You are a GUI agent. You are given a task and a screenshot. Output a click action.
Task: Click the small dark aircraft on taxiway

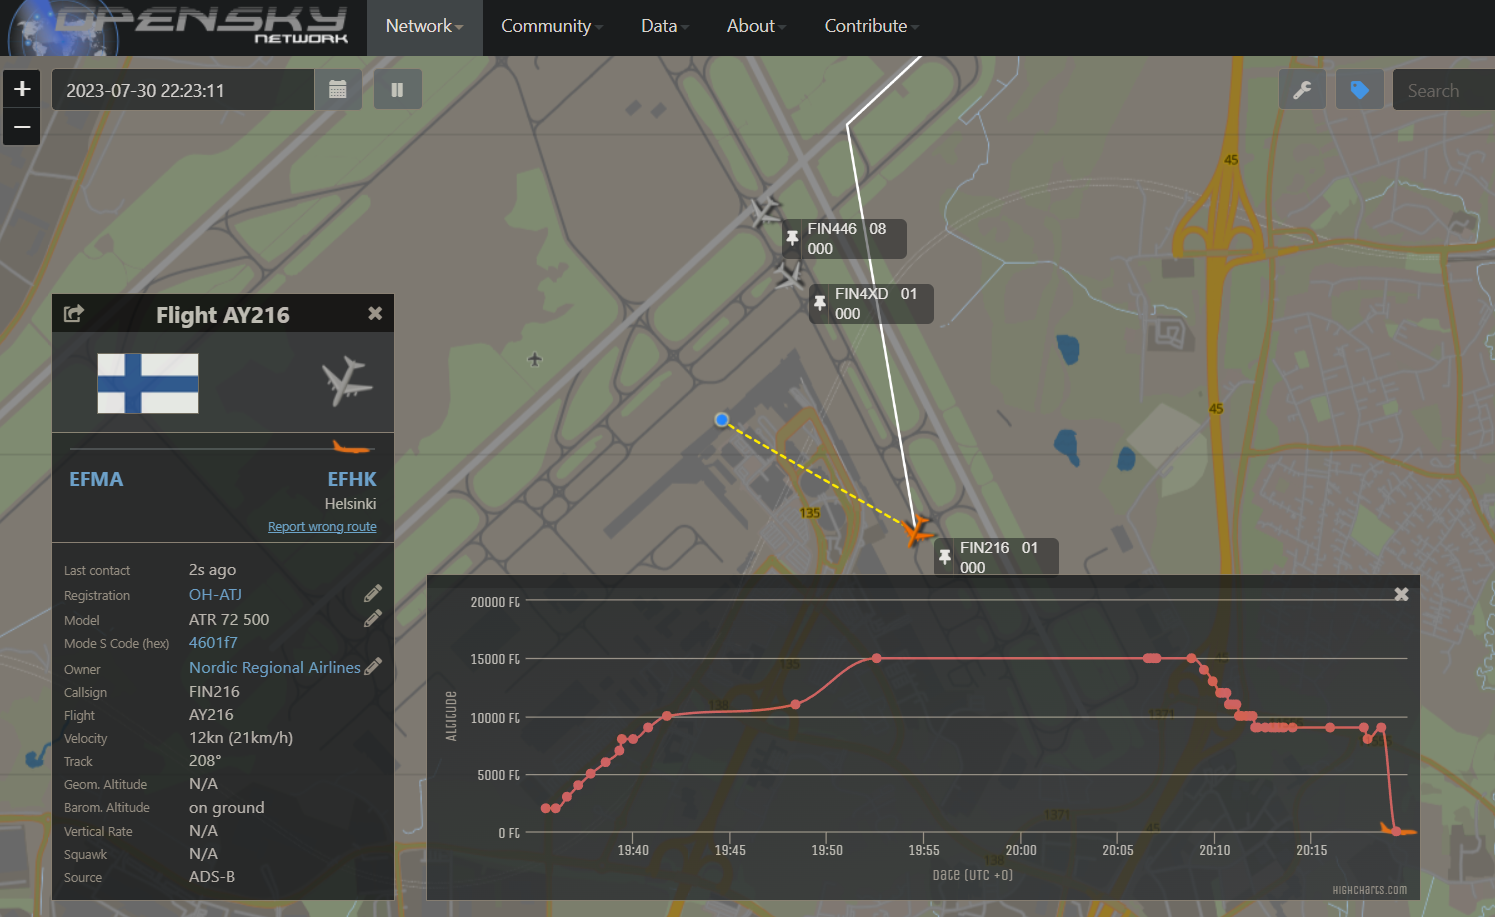tap(535, 359)
